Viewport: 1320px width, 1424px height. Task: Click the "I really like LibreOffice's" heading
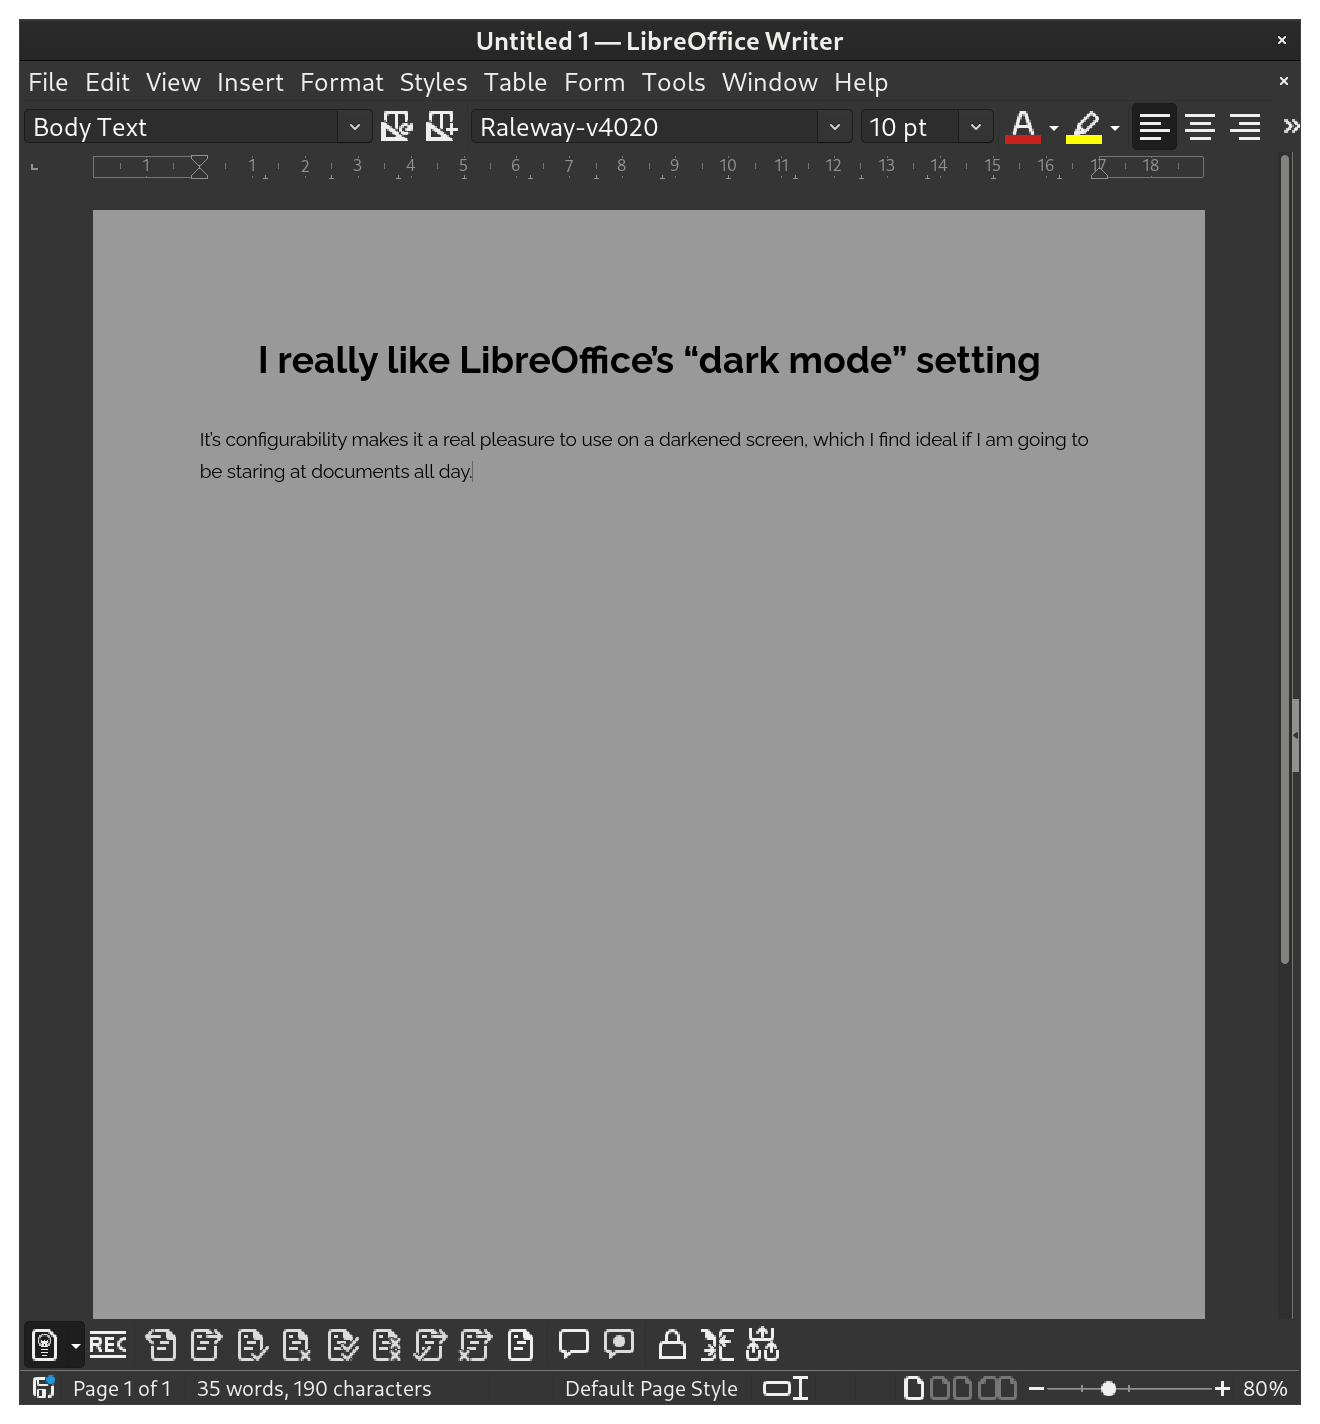point(649,360)
